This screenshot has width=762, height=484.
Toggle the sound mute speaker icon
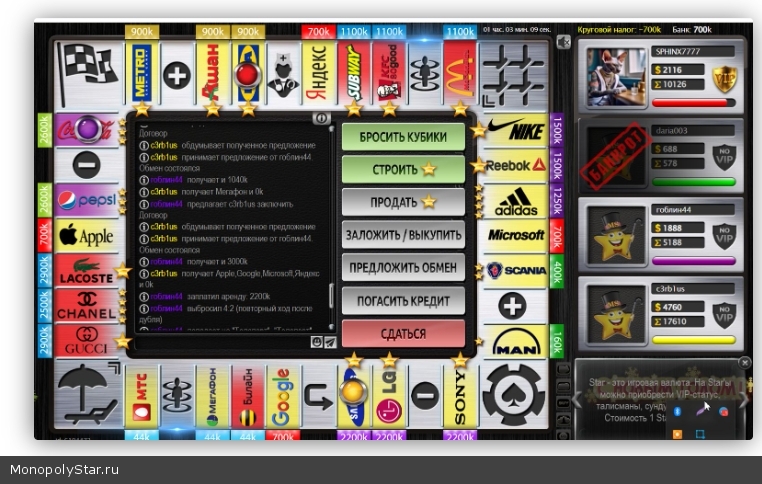[563, 42]
